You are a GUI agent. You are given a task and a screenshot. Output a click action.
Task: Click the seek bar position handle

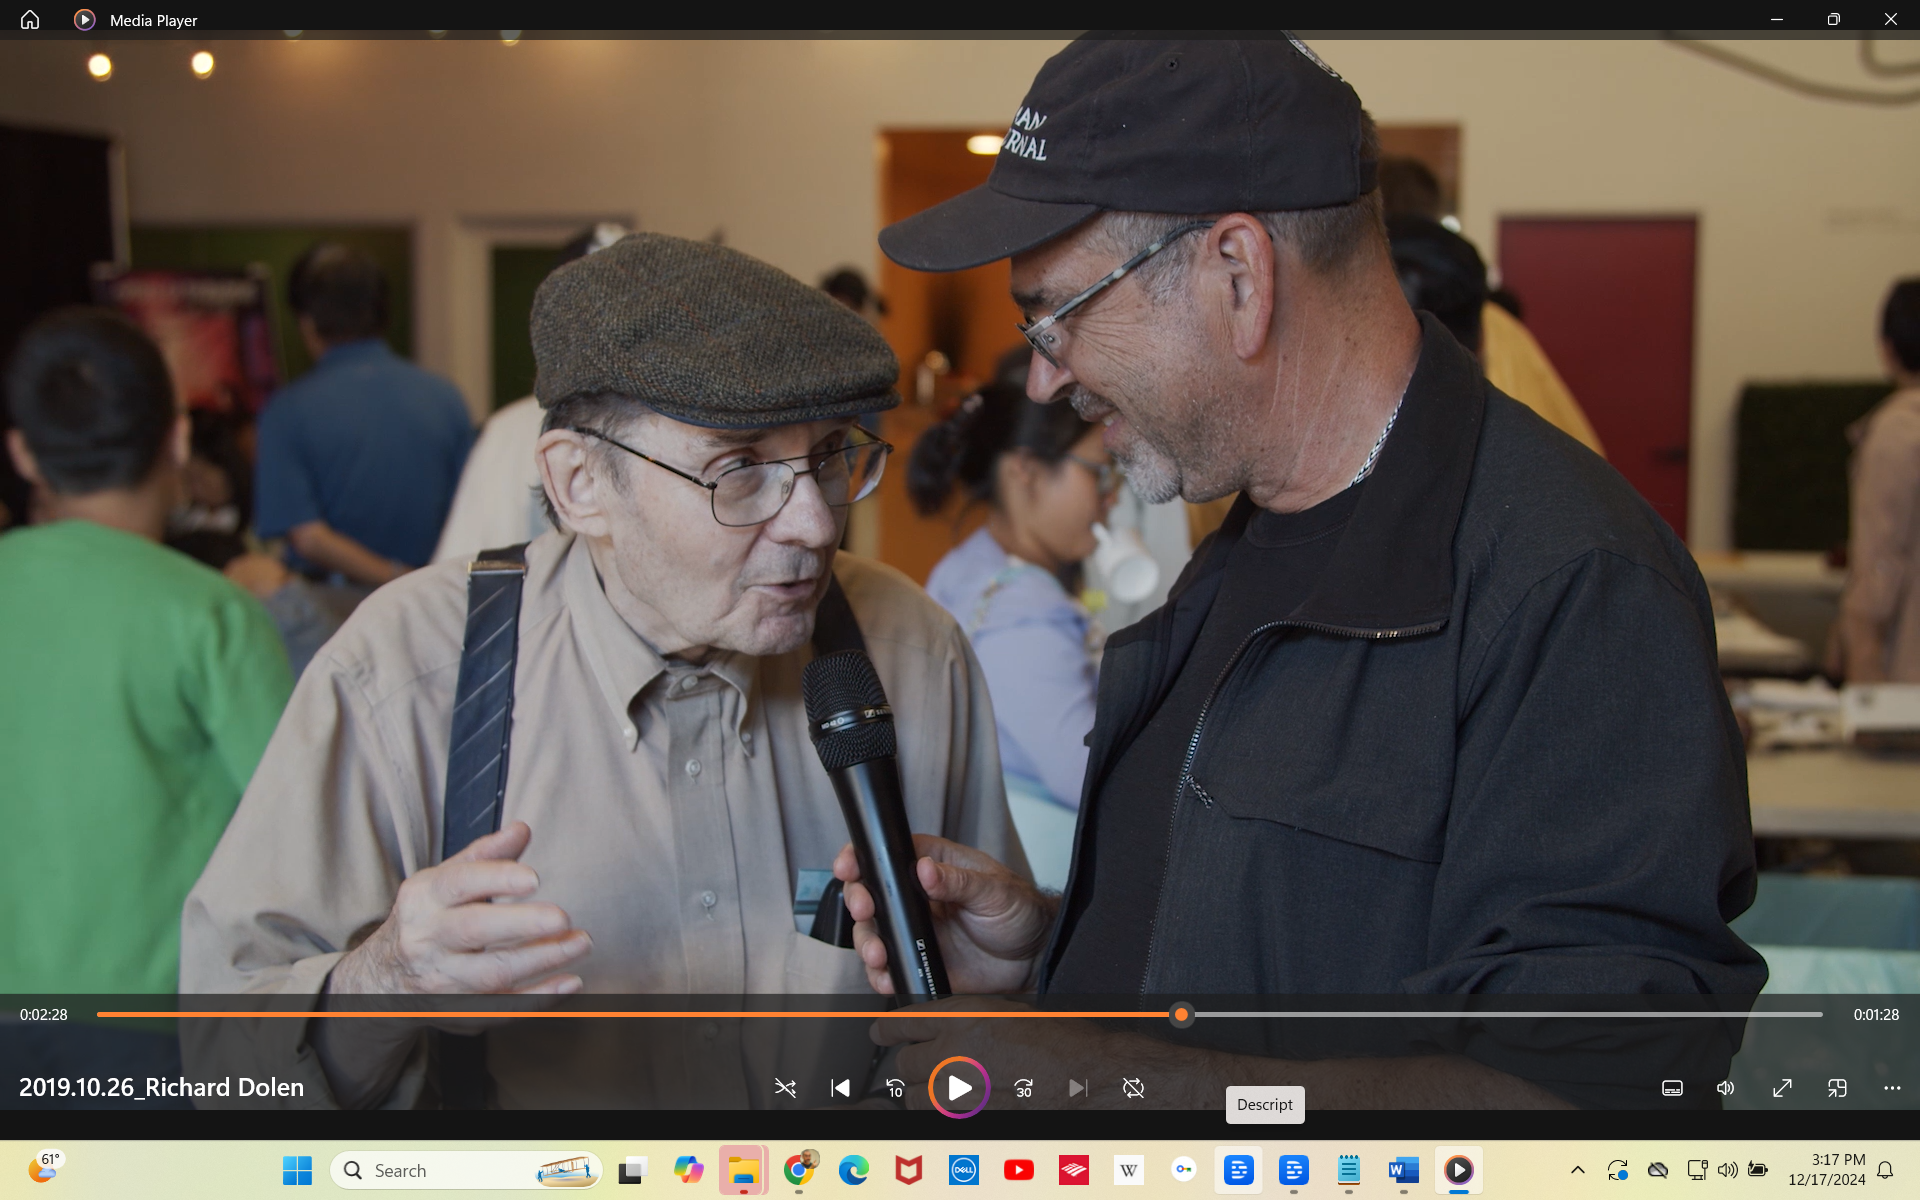coord(1181,1015)
